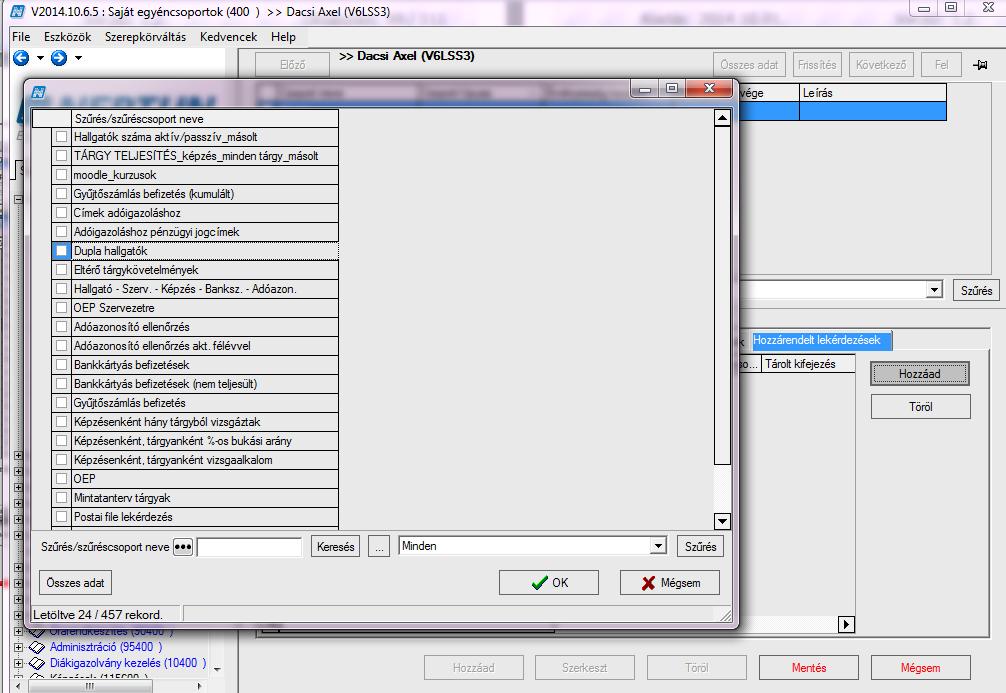Click the 'Tárolt kifejezés' column header
The width and height of the screenshot is (1006, 693).
(x=807, y=364)
